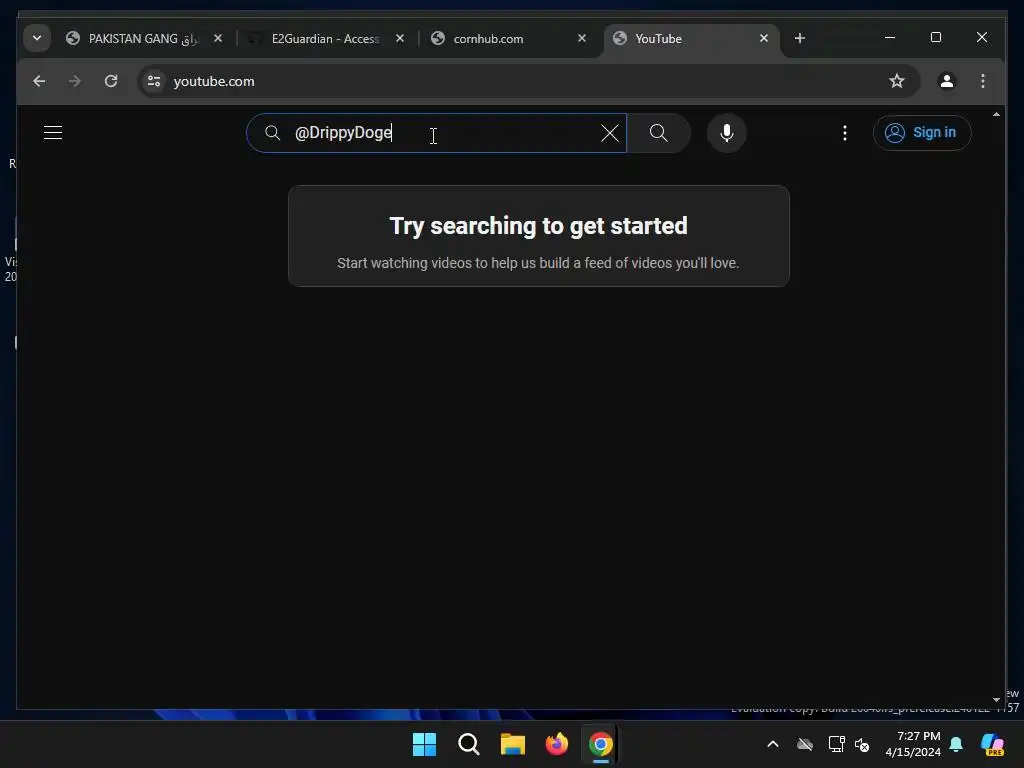This screenshot has height=768, width=1024.
Task: Click the scrollbar down arrow
Action: [996, 699]
